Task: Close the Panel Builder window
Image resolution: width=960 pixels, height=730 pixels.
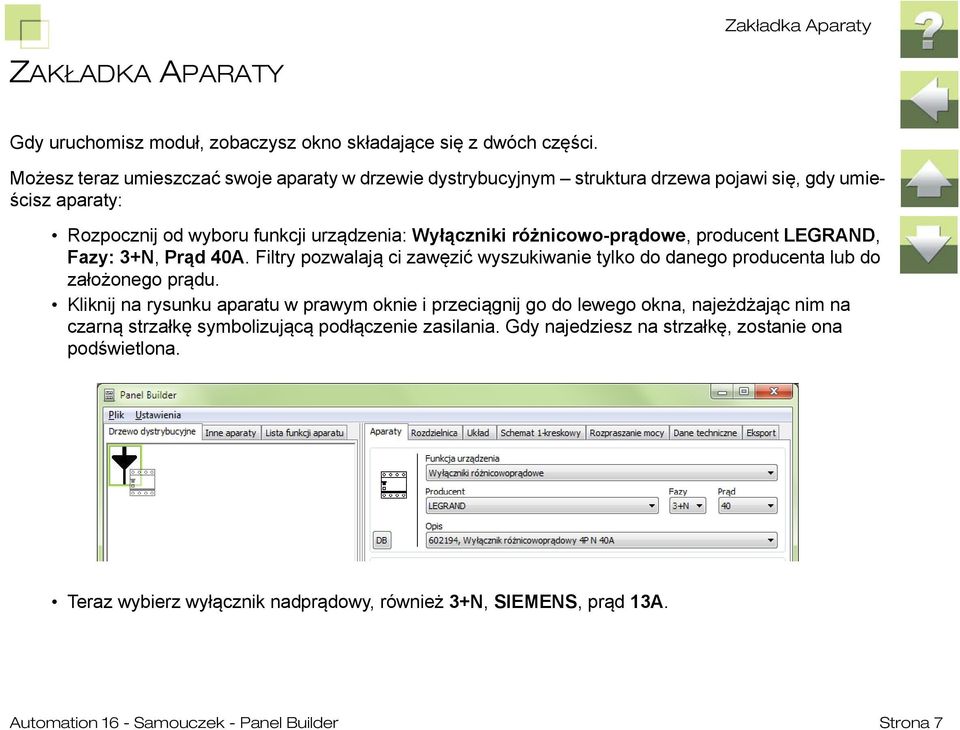Action: (774, 391)
